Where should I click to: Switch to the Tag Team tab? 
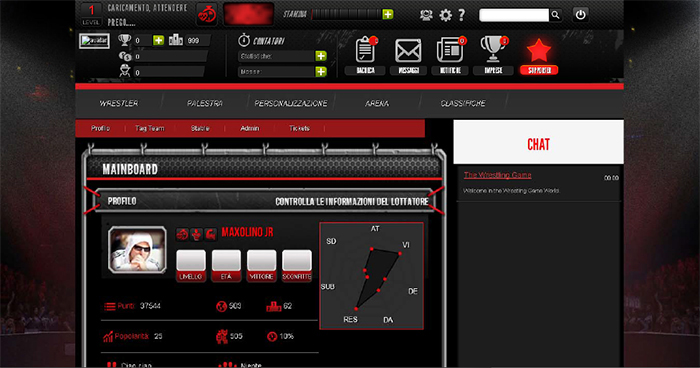[x=150, y=128]
